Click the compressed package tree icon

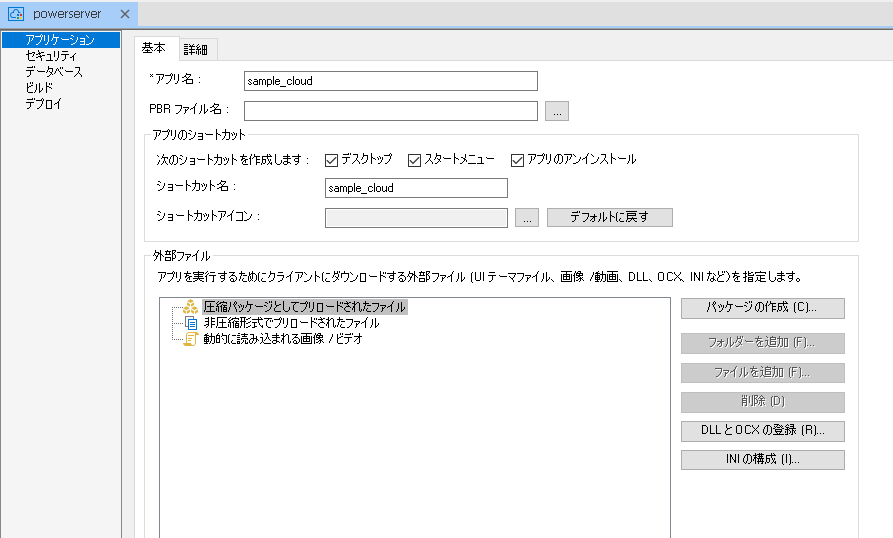[191, 308]
